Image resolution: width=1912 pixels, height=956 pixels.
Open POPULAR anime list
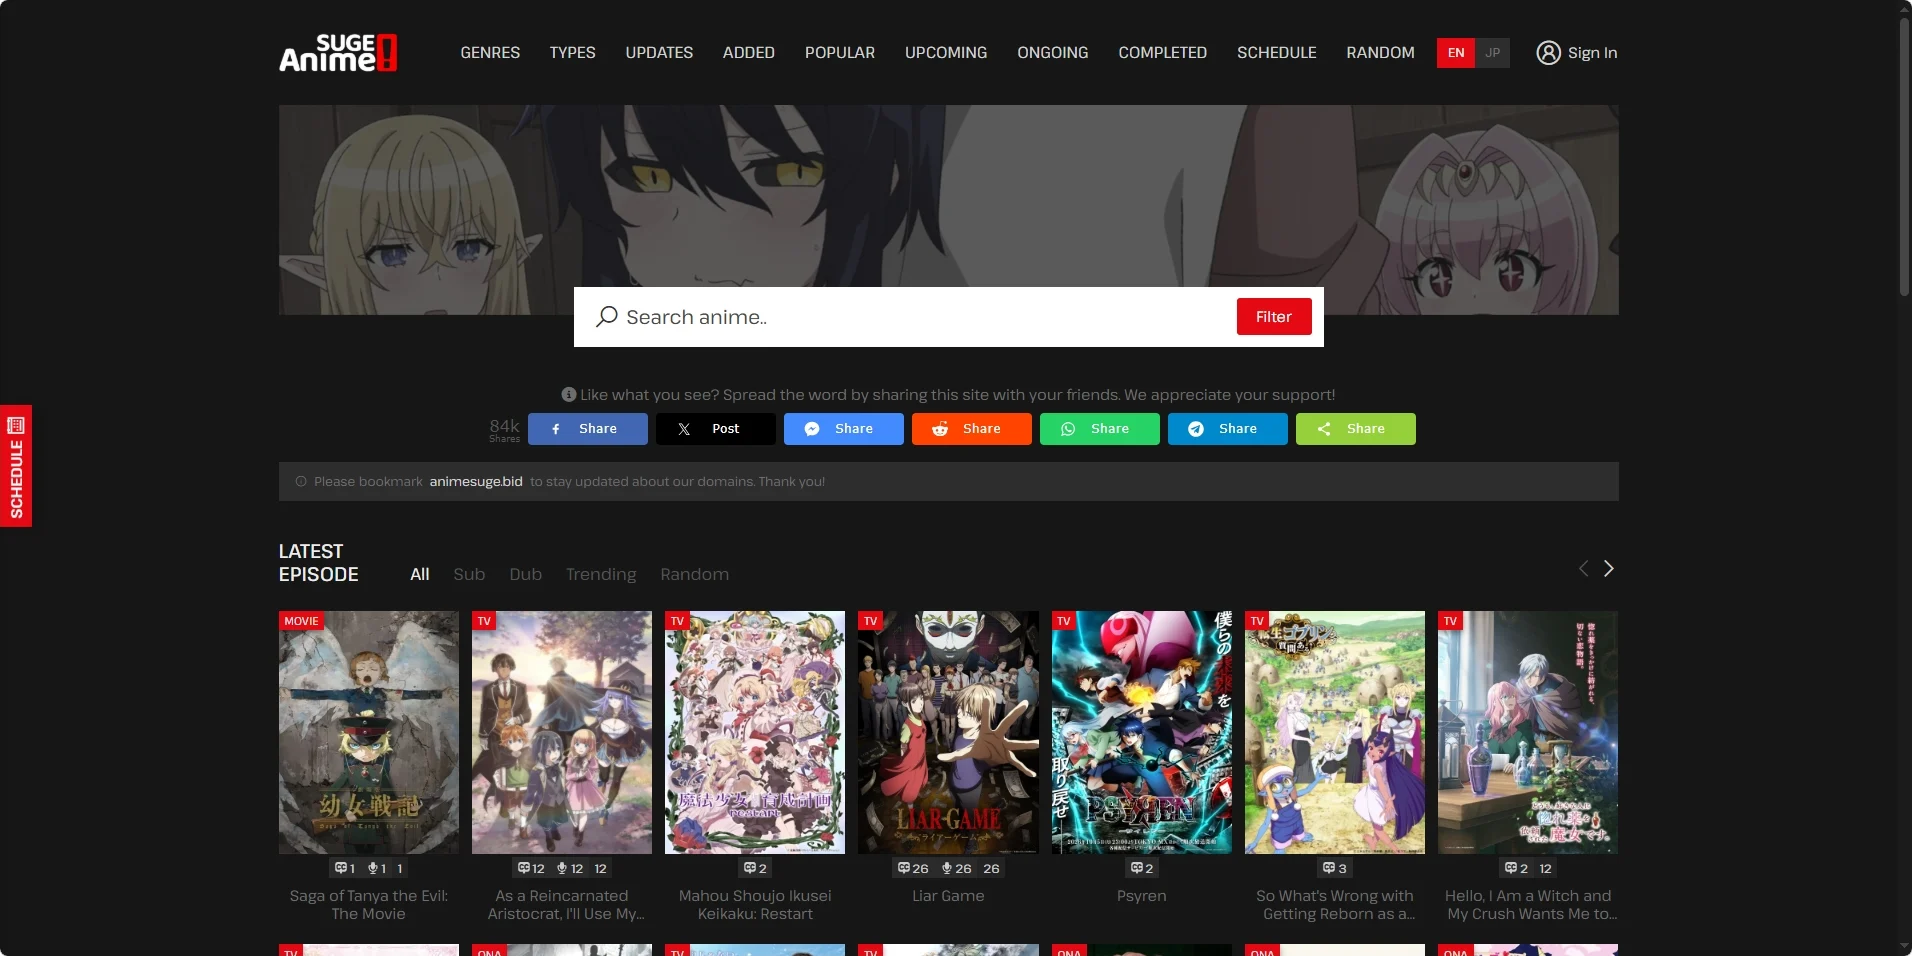pos(840,53)
